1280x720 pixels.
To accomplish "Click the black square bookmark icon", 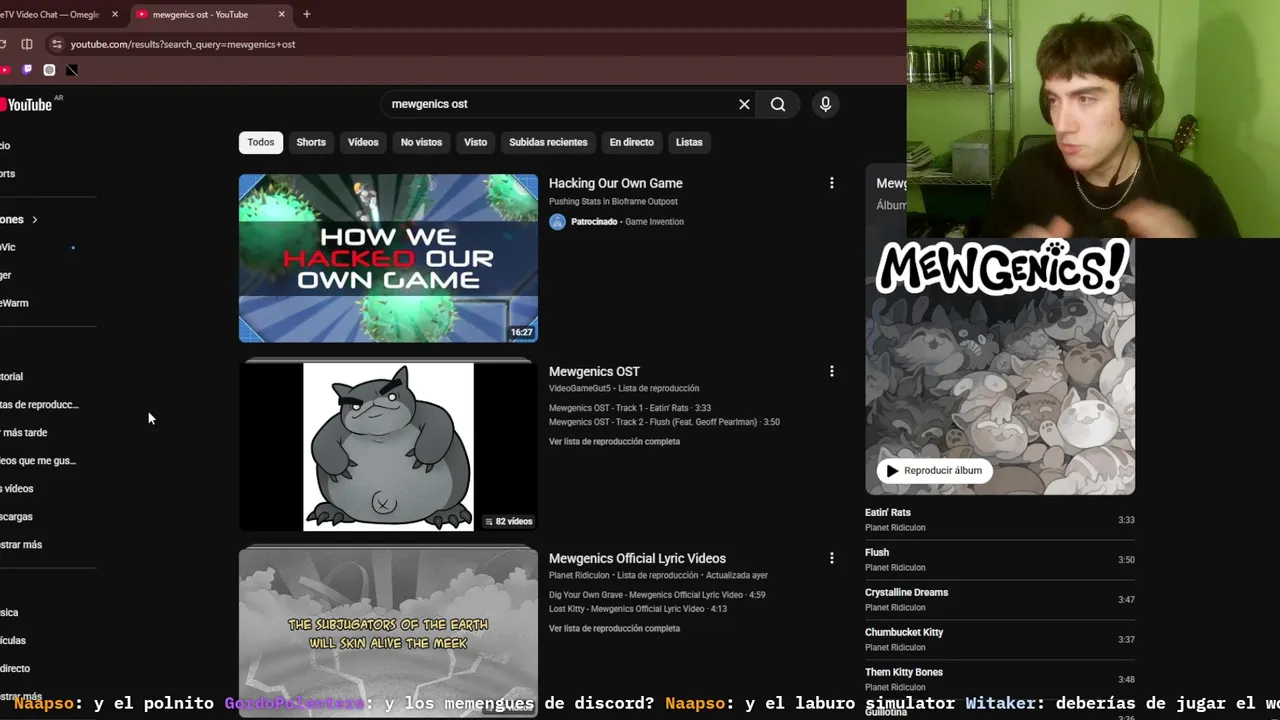I will point(72,70).
